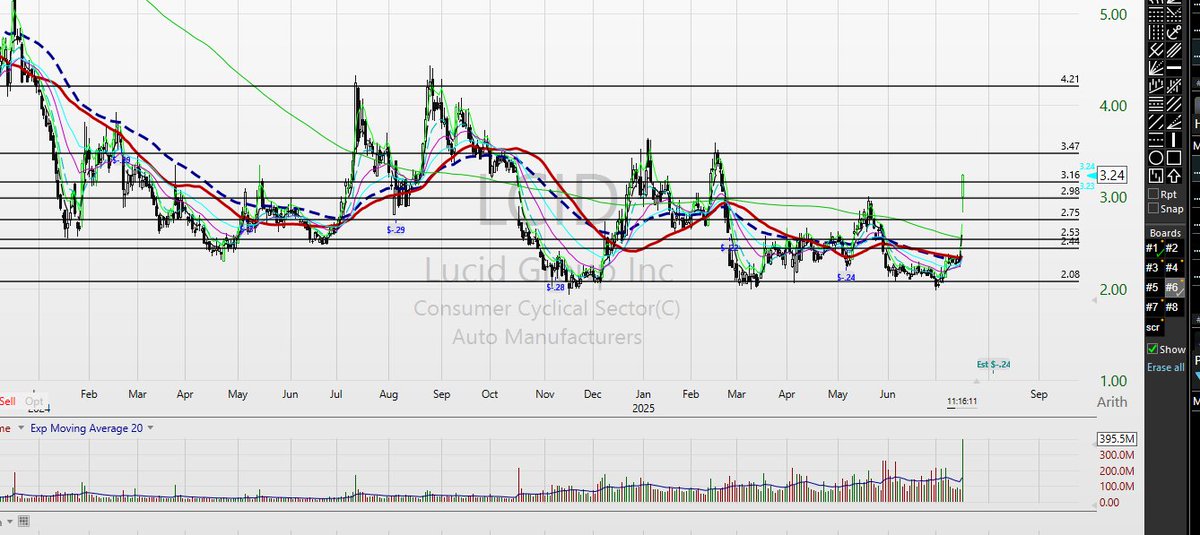The height and width of the screenshot is (535, 1200).
Task: Switch to board #3
Action: (x=1154, y=267)
